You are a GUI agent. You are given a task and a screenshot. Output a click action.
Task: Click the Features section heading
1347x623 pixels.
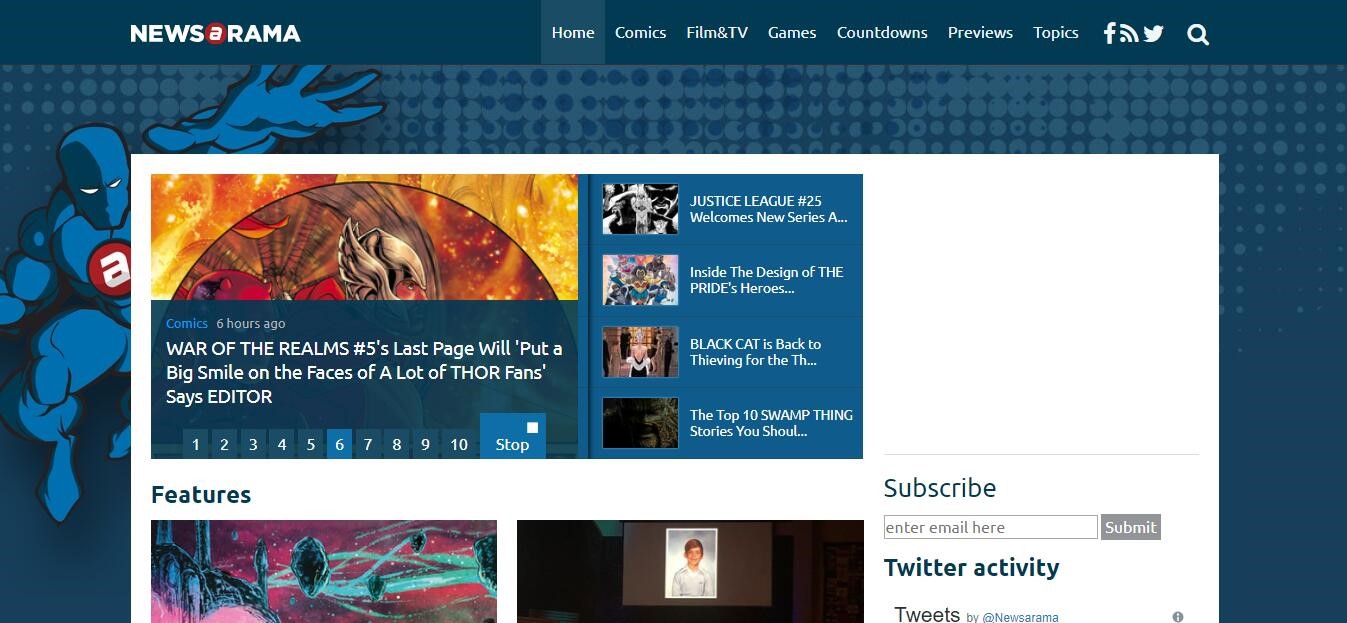(201, 495)
